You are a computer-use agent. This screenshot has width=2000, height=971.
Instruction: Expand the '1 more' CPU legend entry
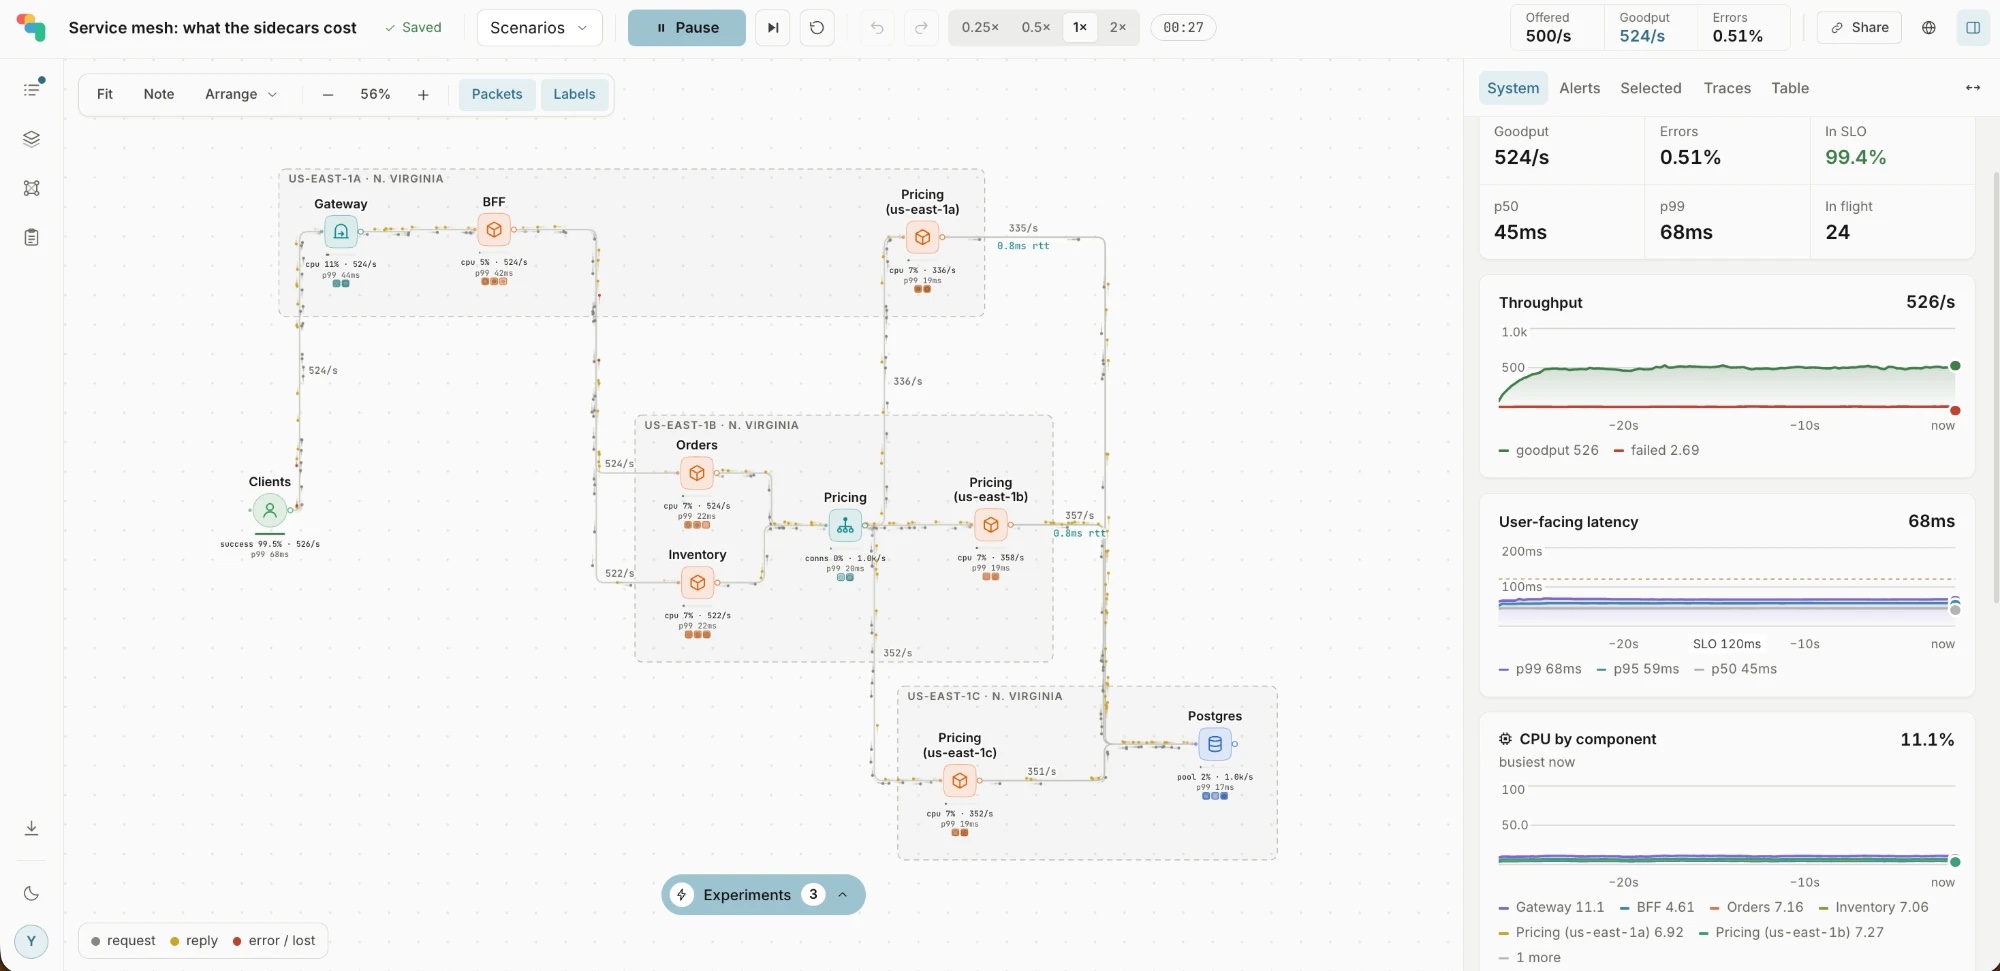point(1530,957)
